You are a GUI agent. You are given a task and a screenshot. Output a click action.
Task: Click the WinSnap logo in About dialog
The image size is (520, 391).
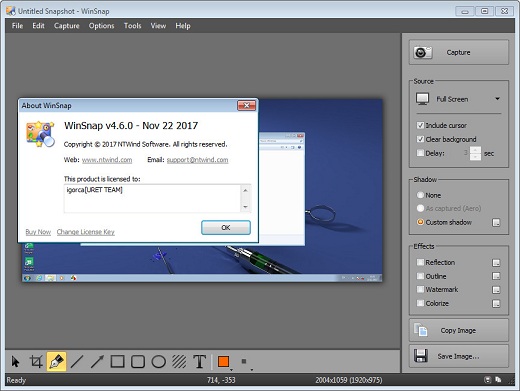[40, 134]
